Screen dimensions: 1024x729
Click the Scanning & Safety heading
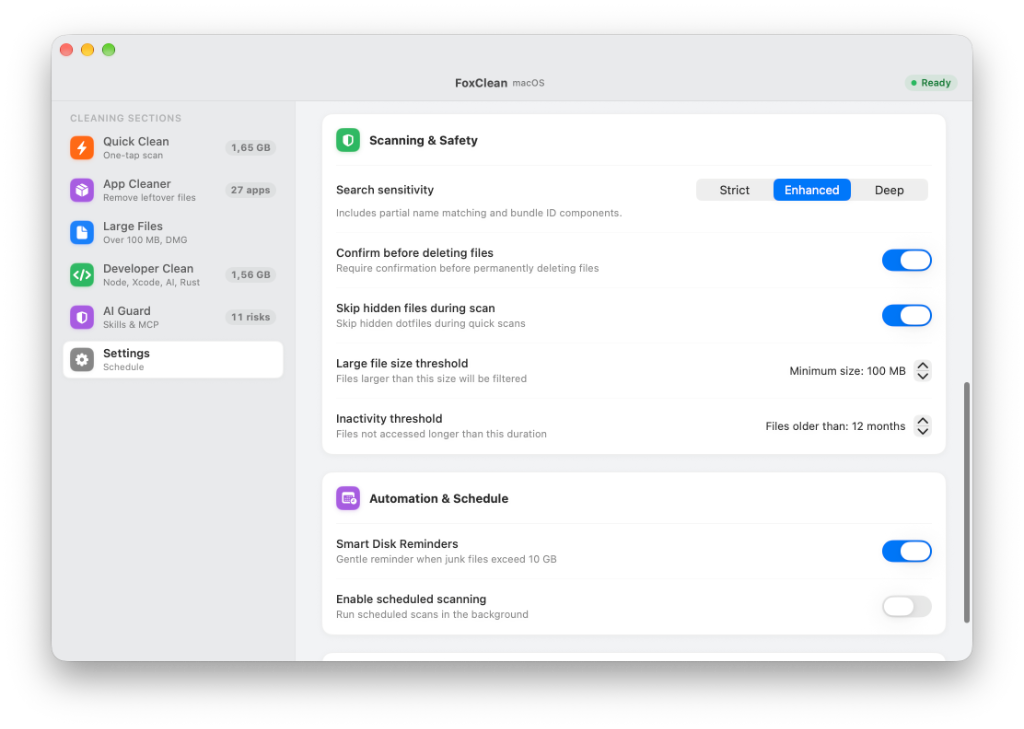[x=423, y=140]
